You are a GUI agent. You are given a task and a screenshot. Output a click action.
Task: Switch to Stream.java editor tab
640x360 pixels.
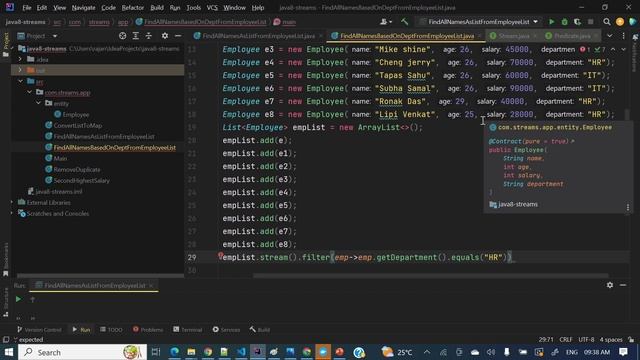pyautogui.click(x=513, y=36)
